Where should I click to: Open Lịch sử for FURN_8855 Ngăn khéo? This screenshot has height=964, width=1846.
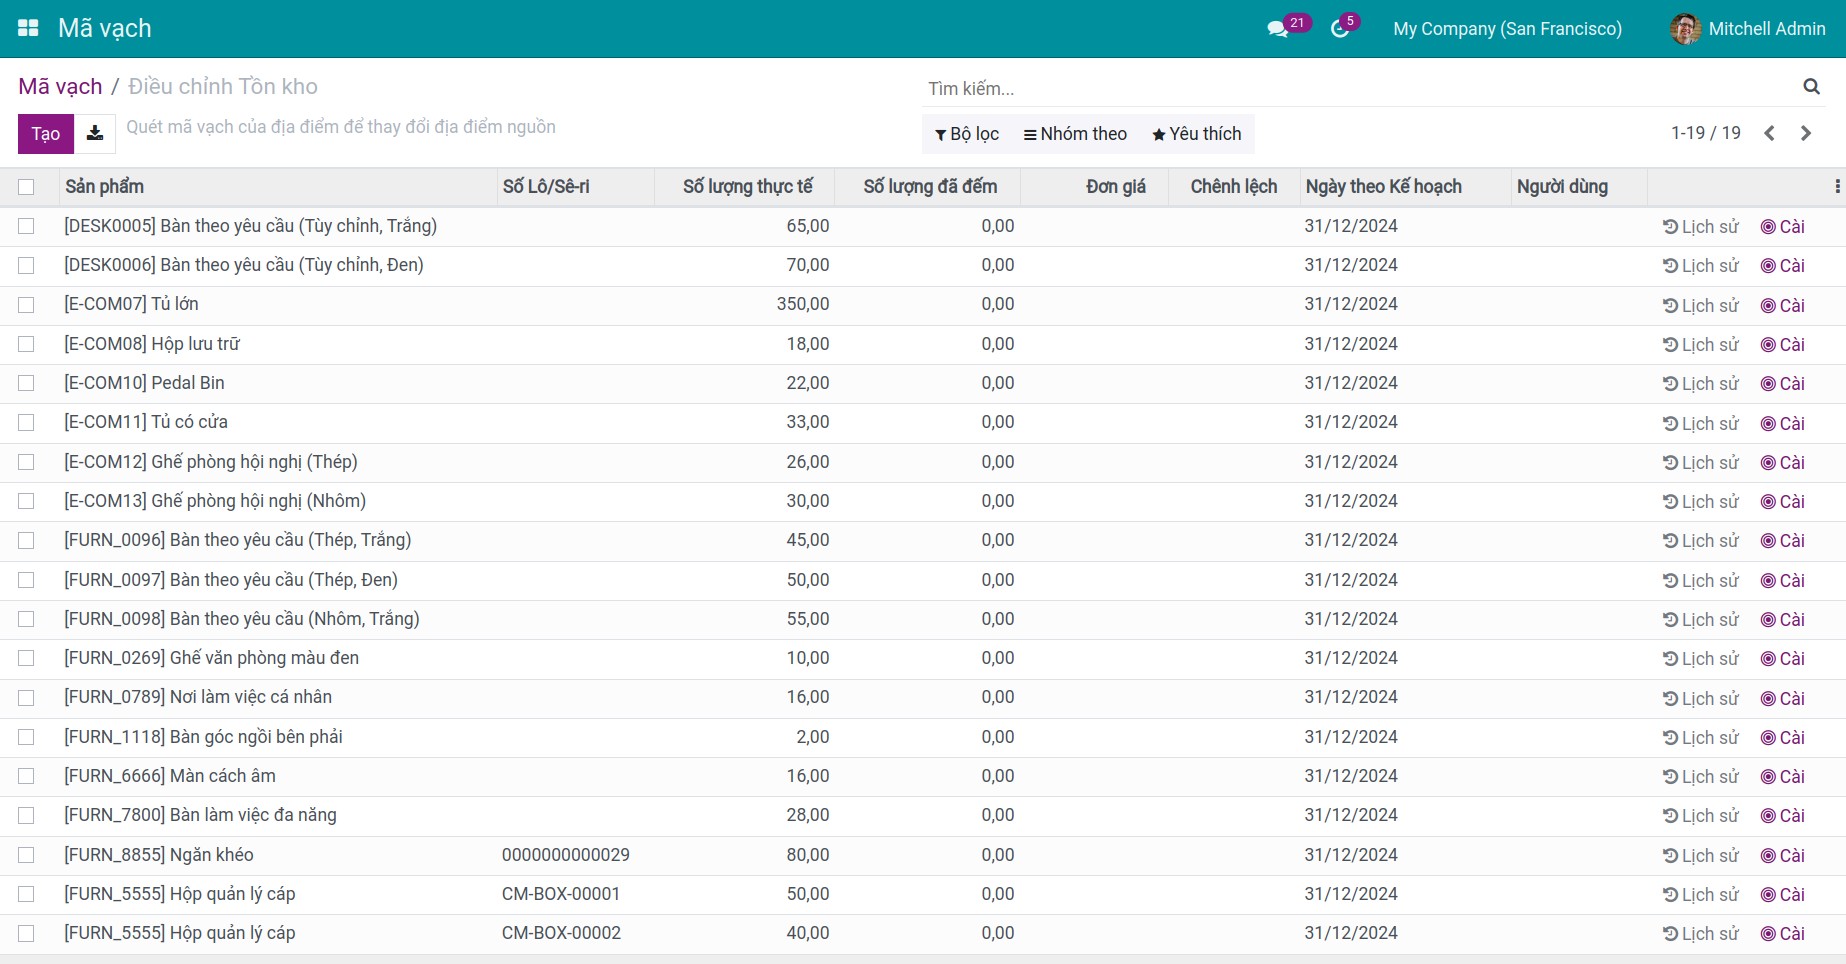tap(1700, 856)
